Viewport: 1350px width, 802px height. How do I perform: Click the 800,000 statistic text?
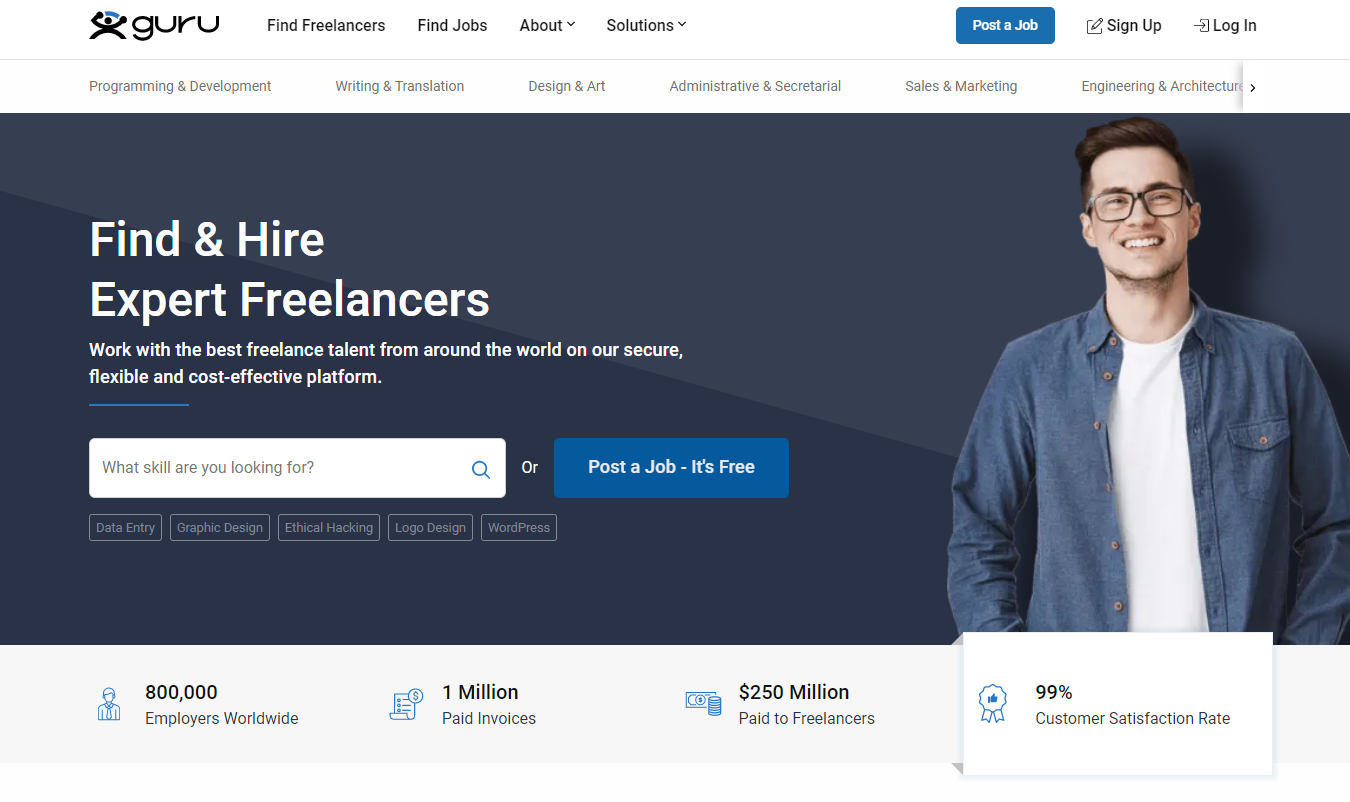181,692
